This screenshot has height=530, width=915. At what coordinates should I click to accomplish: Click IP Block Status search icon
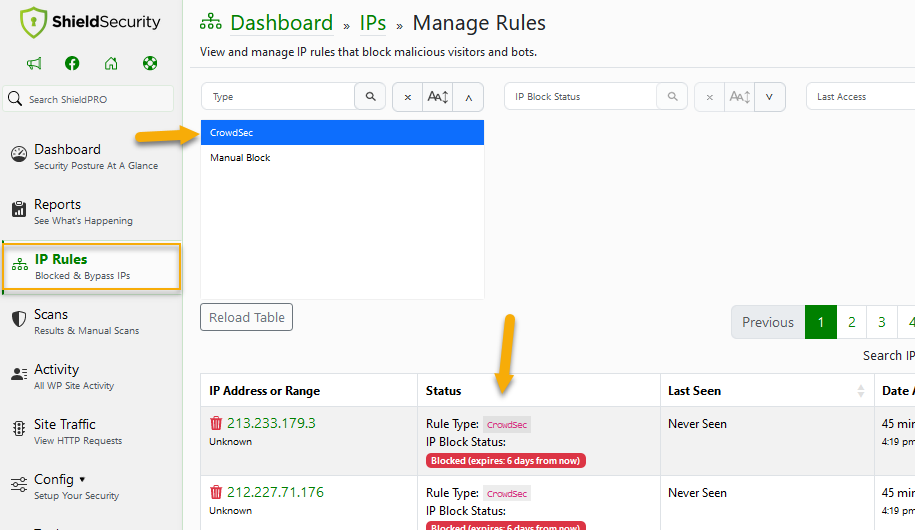coord(672,96)
